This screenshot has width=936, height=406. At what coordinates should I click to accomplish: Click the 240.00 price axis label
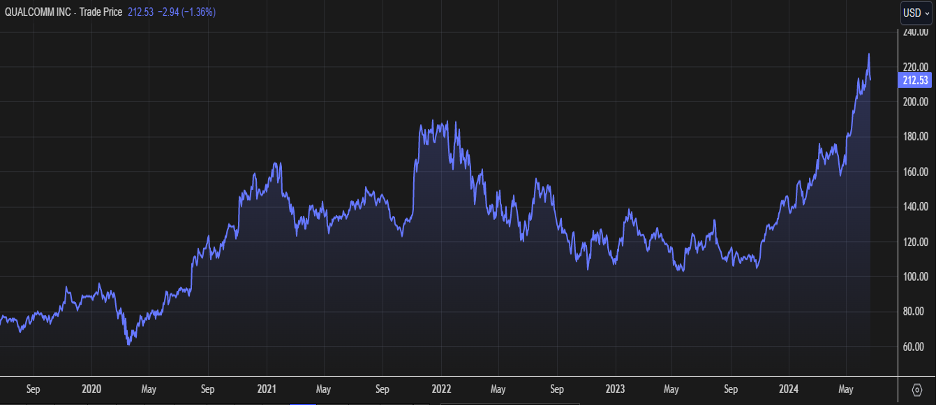(916, 32)
